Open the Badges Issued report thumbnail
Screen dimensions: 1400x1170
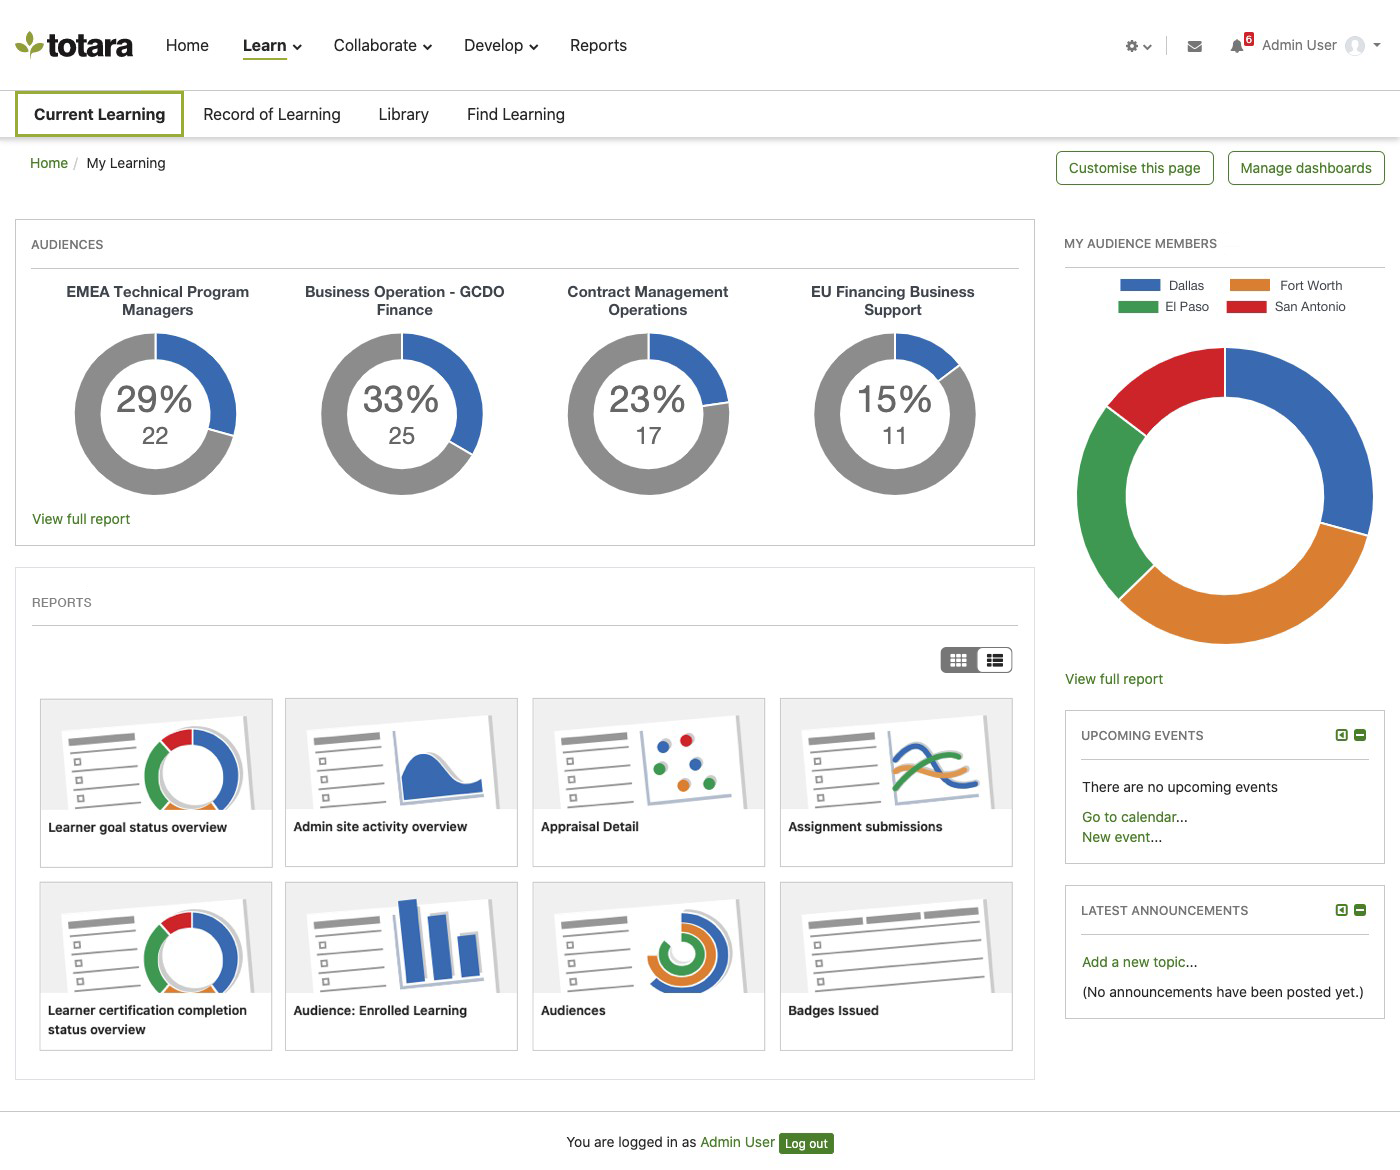coord(895,963)
